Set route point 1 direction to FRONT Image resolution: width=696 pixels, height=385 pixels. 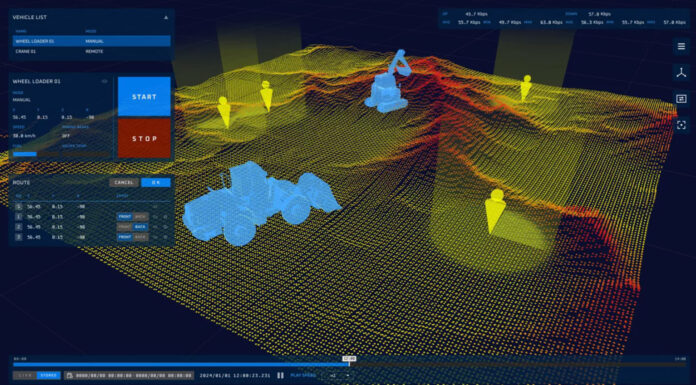coord(124,217)
